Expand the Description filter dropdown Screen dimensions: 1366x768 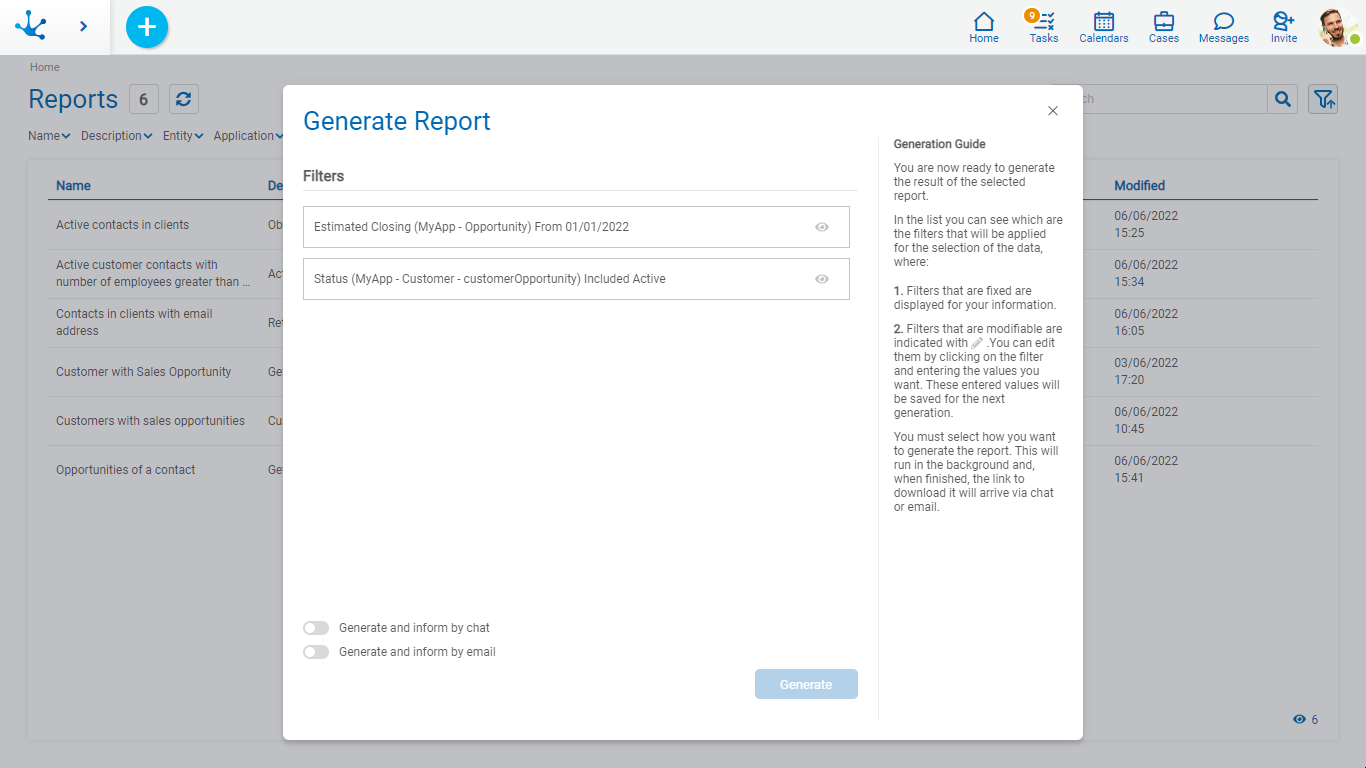(x=116, y=136)
